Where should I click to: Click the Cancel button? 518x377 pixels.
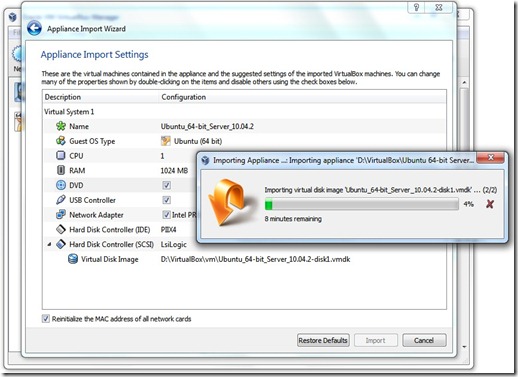point(424,340)
